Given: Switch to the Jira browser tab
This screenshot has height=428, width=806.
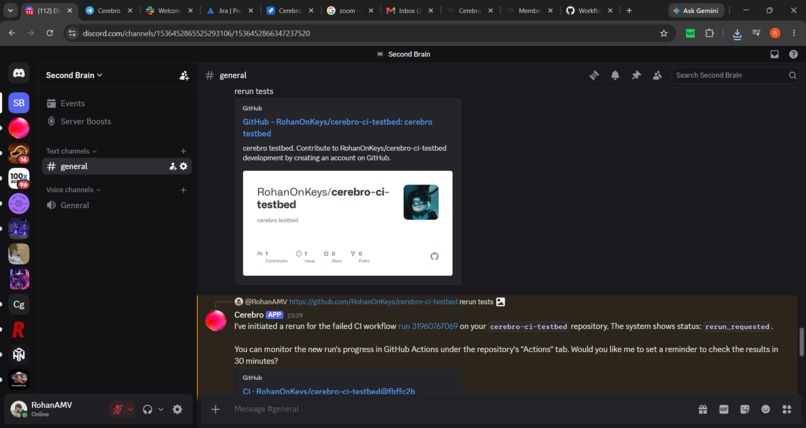Looking at the screenshot, I should click(230, 10).
